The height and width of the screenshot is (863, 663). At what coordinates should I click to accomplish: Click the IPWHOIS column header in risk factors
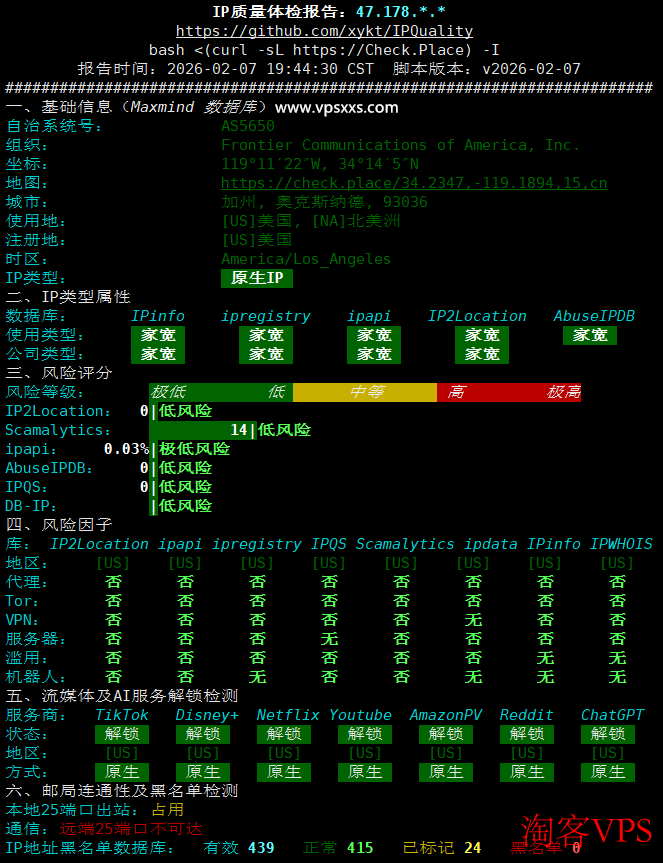(620, 544)
